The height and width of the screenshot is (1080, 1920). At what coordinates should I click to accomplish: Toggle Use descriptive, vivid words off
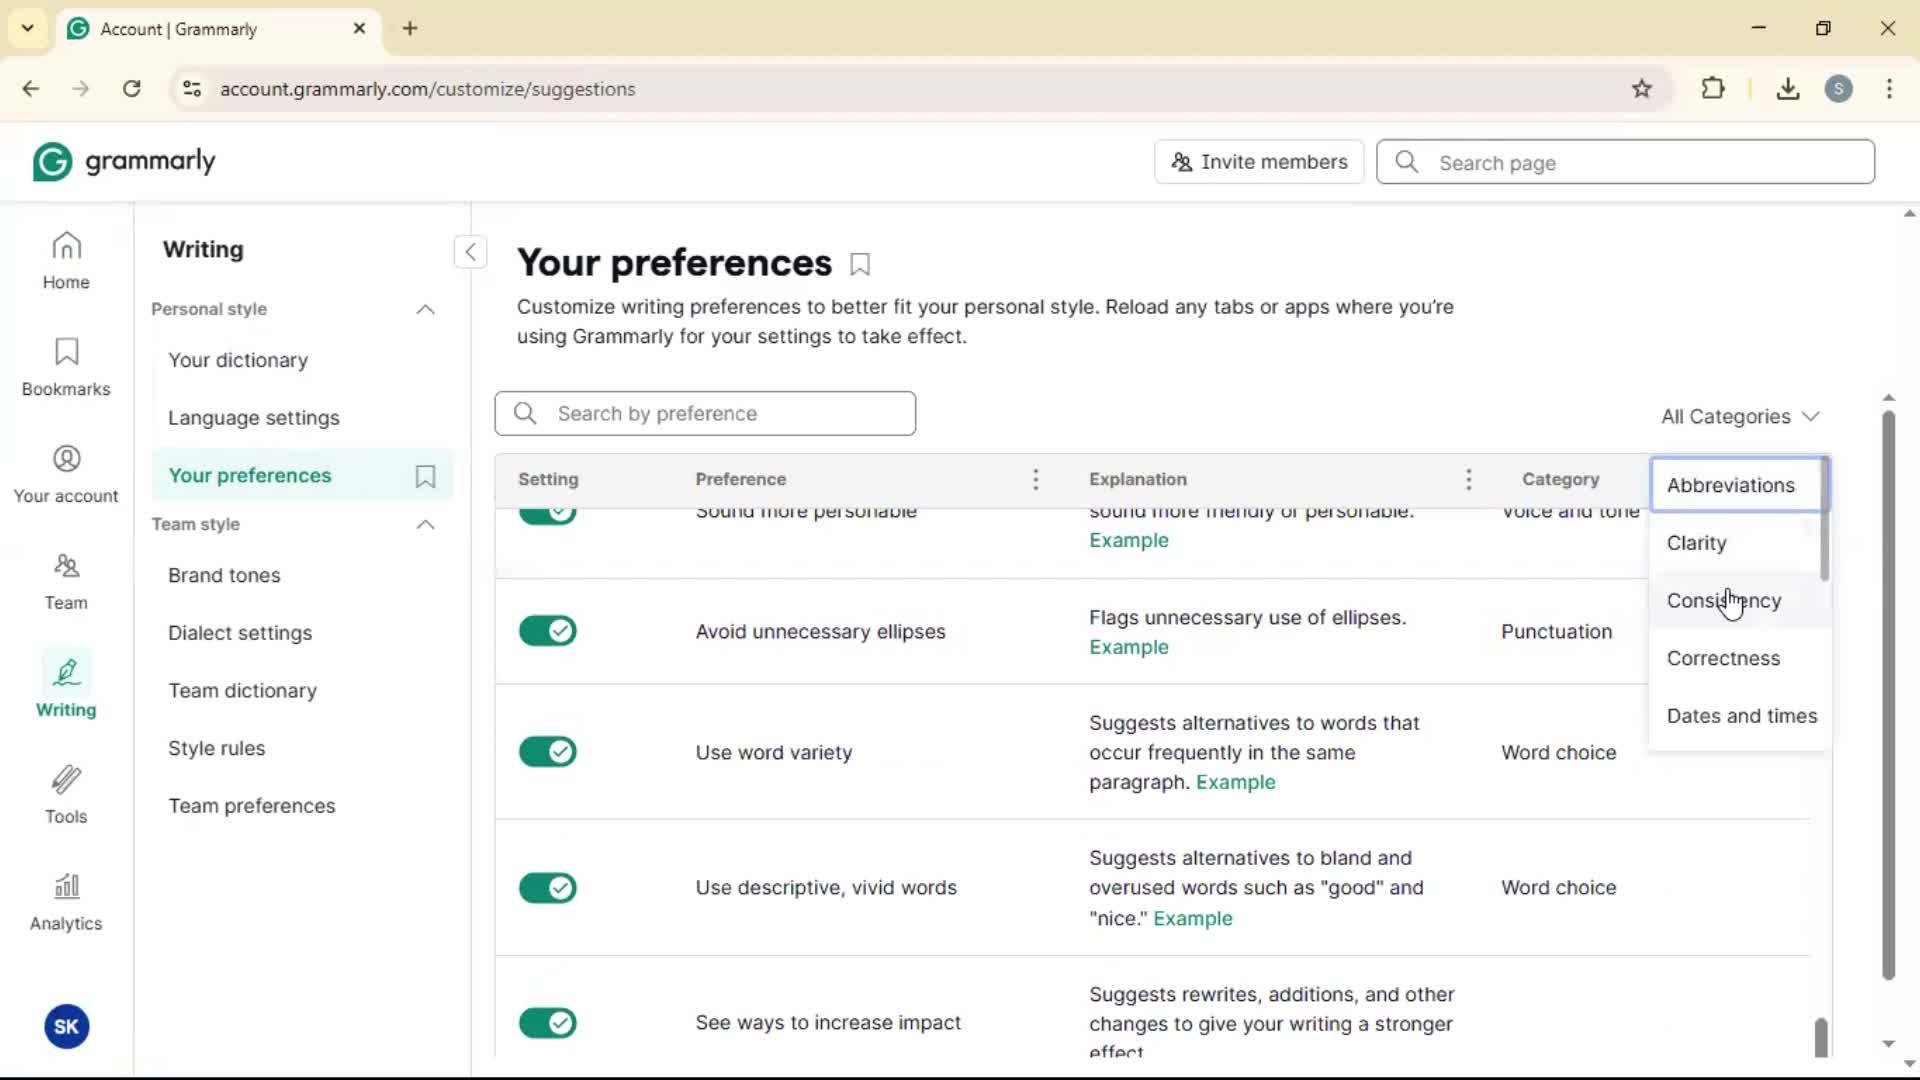(x=548, y=888)
